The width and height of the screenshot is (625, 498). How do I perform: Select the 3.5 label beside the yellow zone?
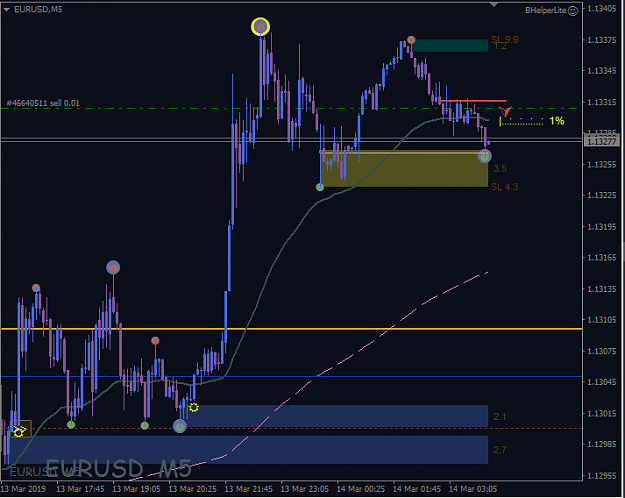(500, 169)
